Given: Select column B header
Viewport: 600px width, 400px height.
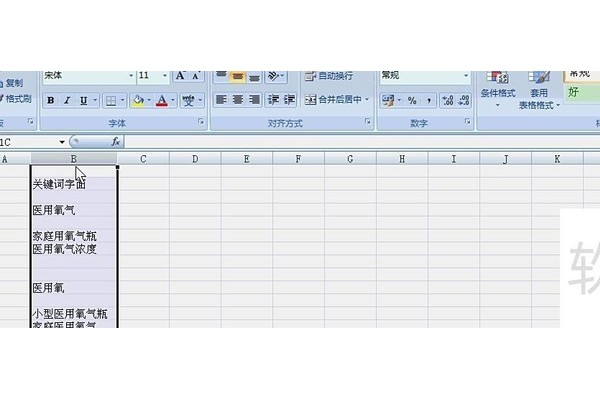Looking at the screenshot, I should (74, 159).
